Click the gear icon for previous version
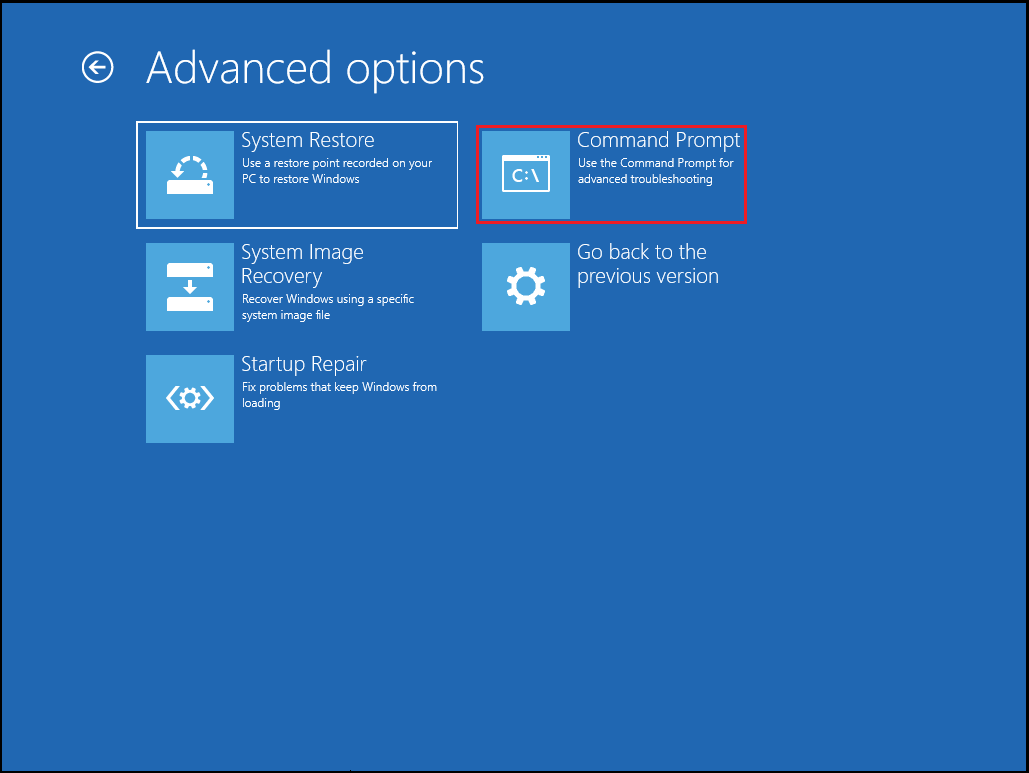1029x773 pixels. click(x=525, y=287)
